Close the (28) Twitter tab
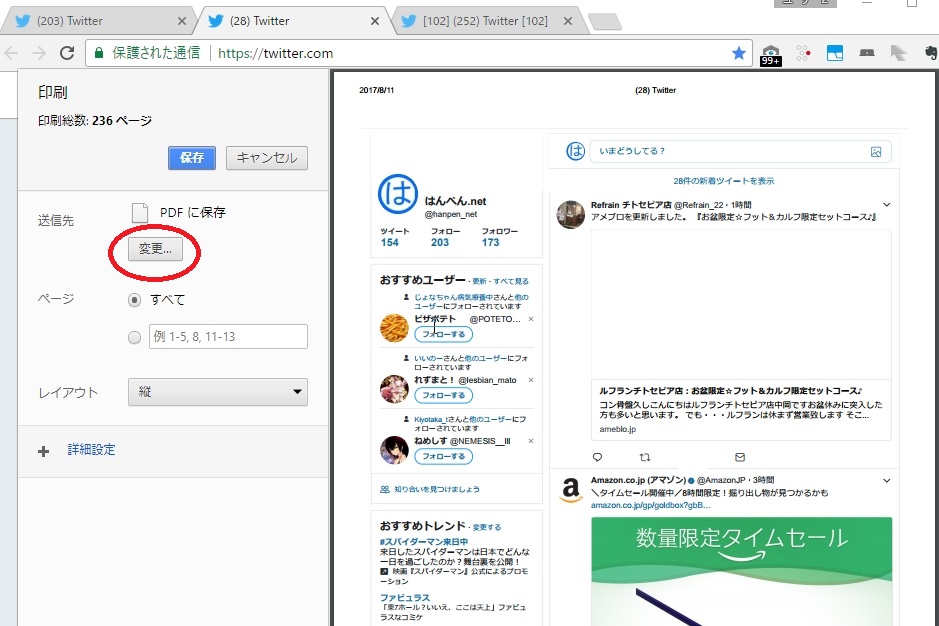This screenshot has width=939, height=626. tap(375, 22)
